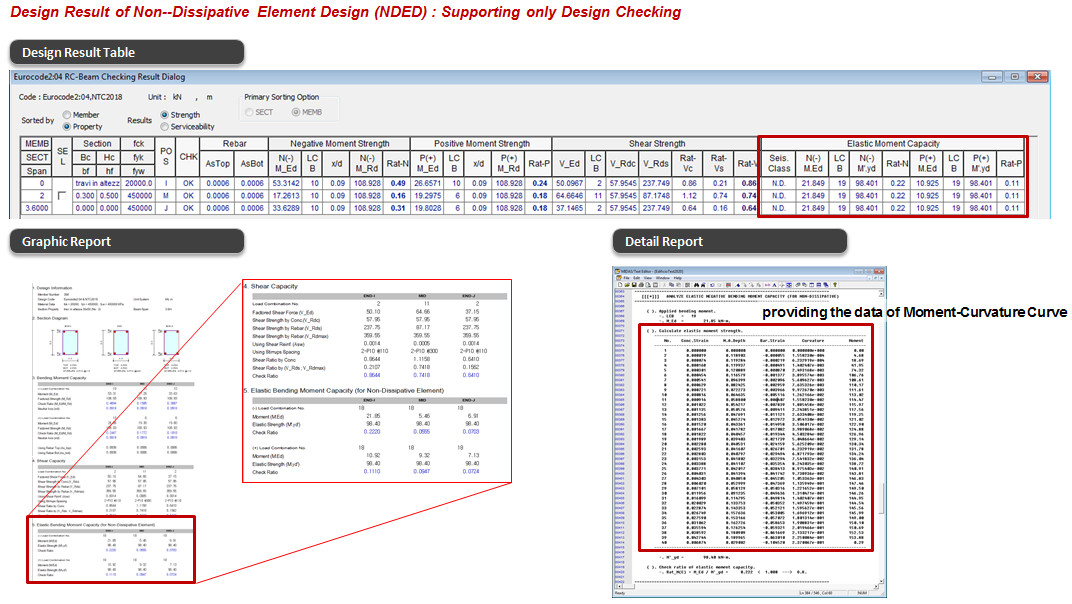Image resolution: width=1072 pixels, height=604 pixels.
Task: Click the New document icon in Text Editor toolbar
Action: tap(619, 284)
